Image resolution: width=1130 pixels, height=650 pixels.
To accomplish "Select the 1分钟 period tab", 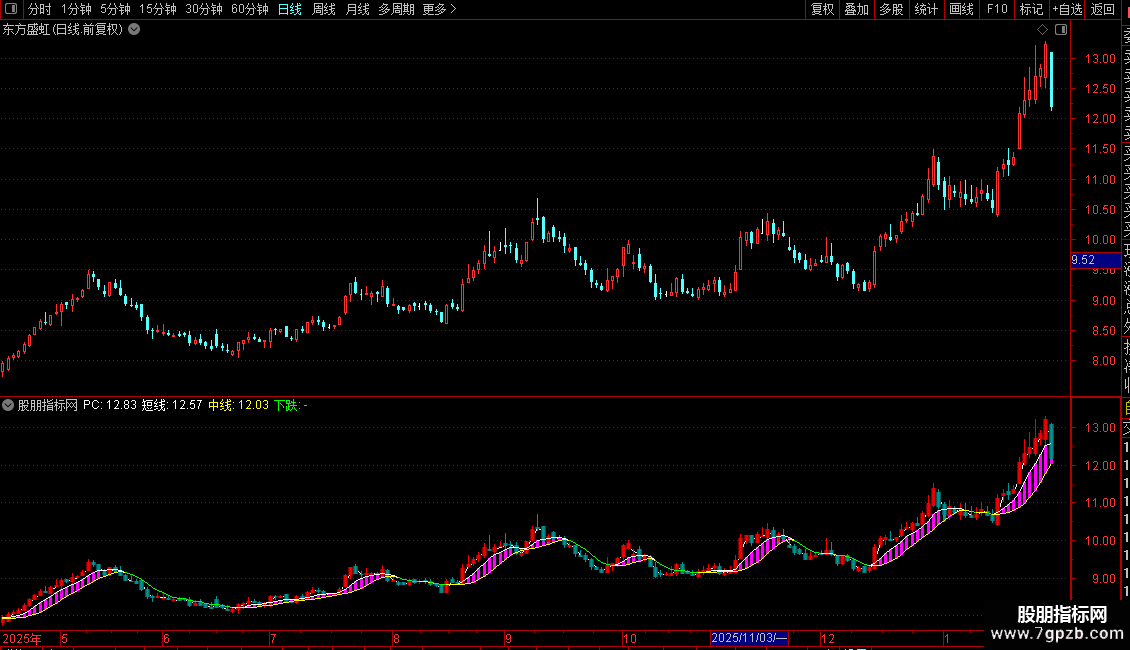I will coord(76,9).
